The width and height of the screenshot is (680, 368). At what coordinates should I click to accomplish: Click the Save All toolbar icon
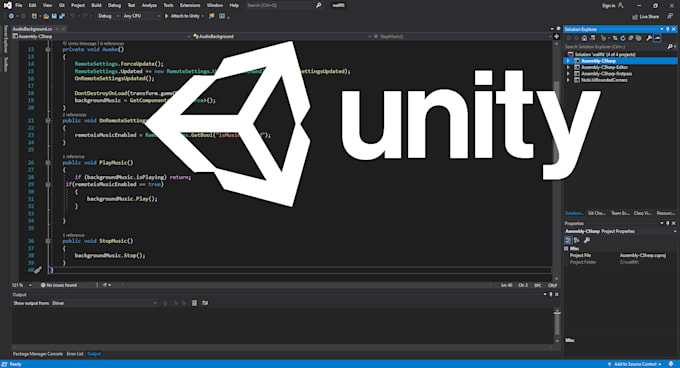(x=62, y=16)
